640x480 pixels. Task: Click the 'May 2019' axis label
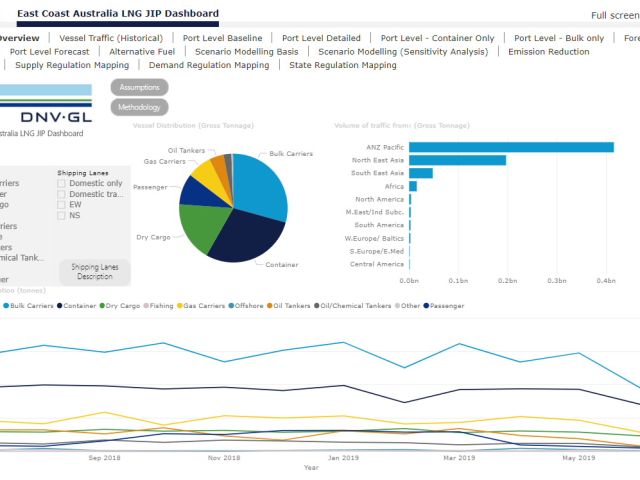(x=579, y=458)
